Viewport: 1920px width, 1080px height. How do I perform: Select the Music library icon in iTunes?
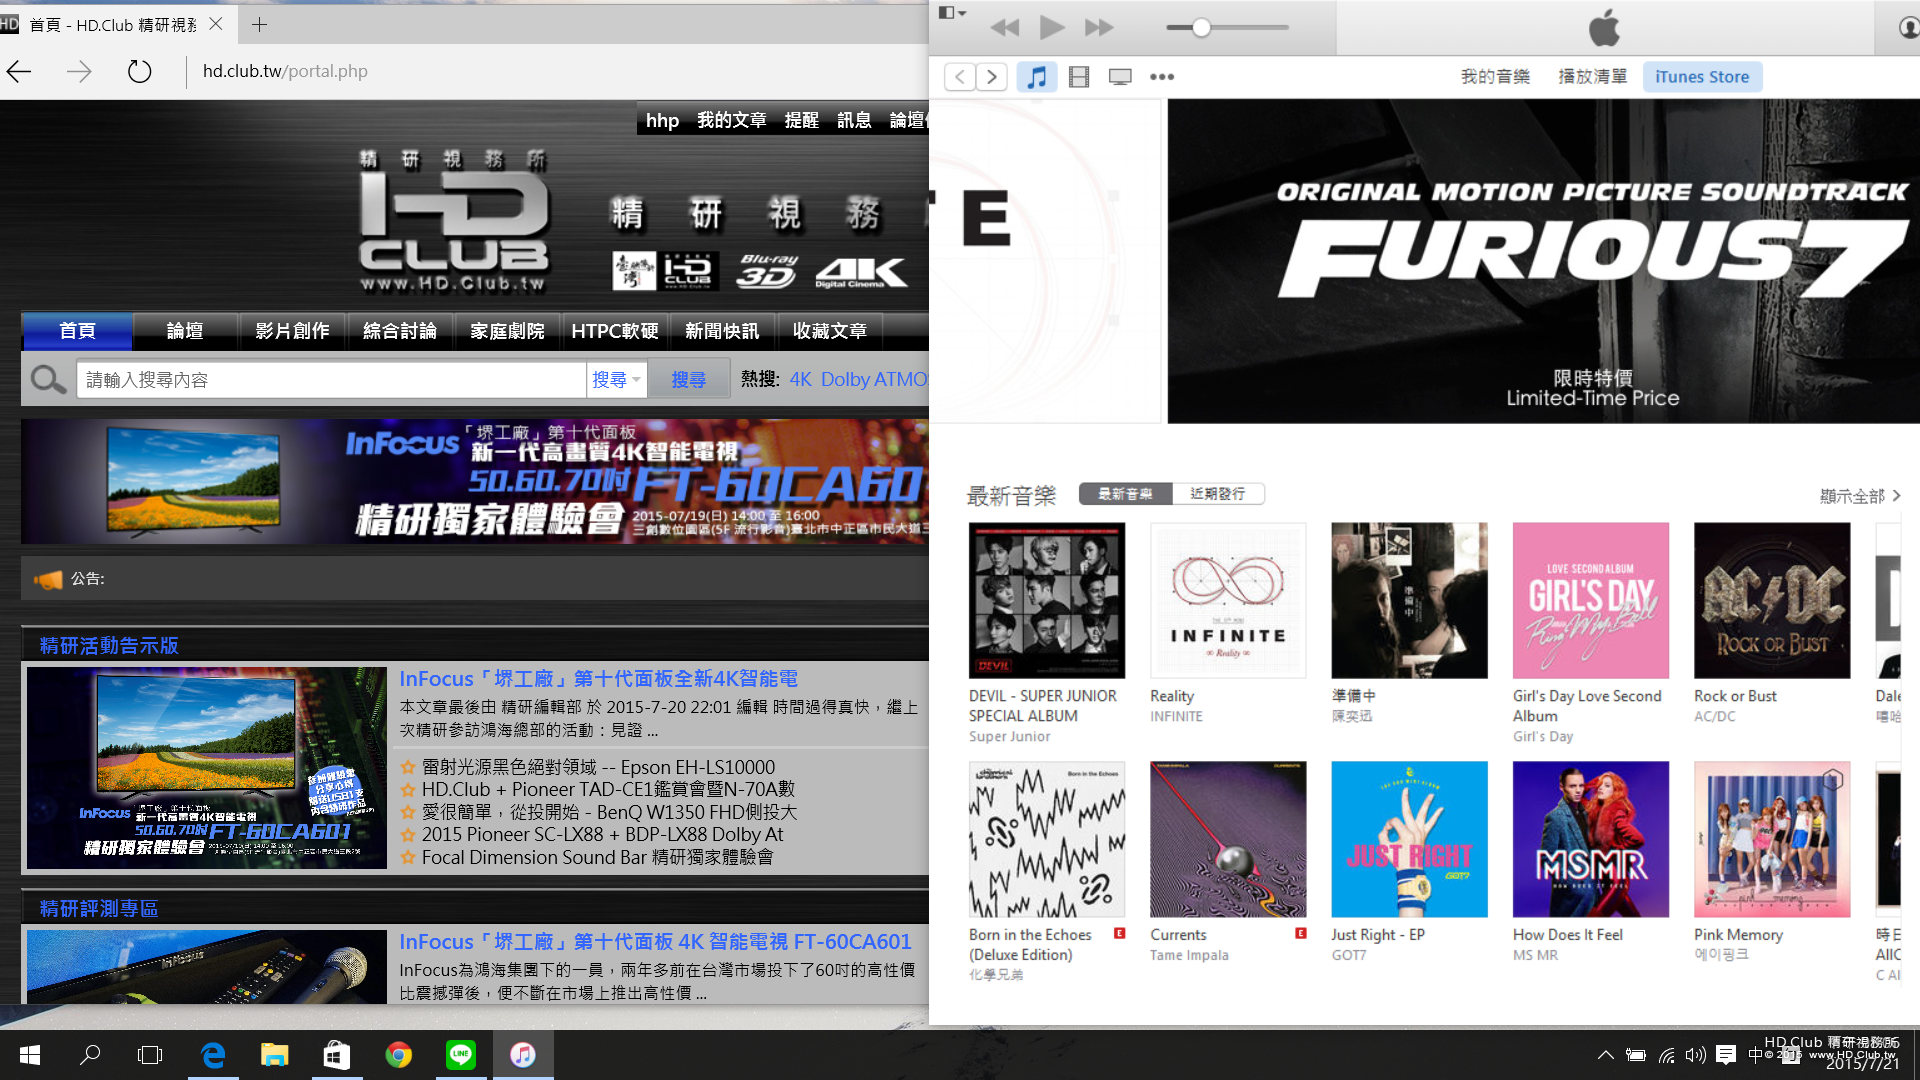tap(1037, 77)
